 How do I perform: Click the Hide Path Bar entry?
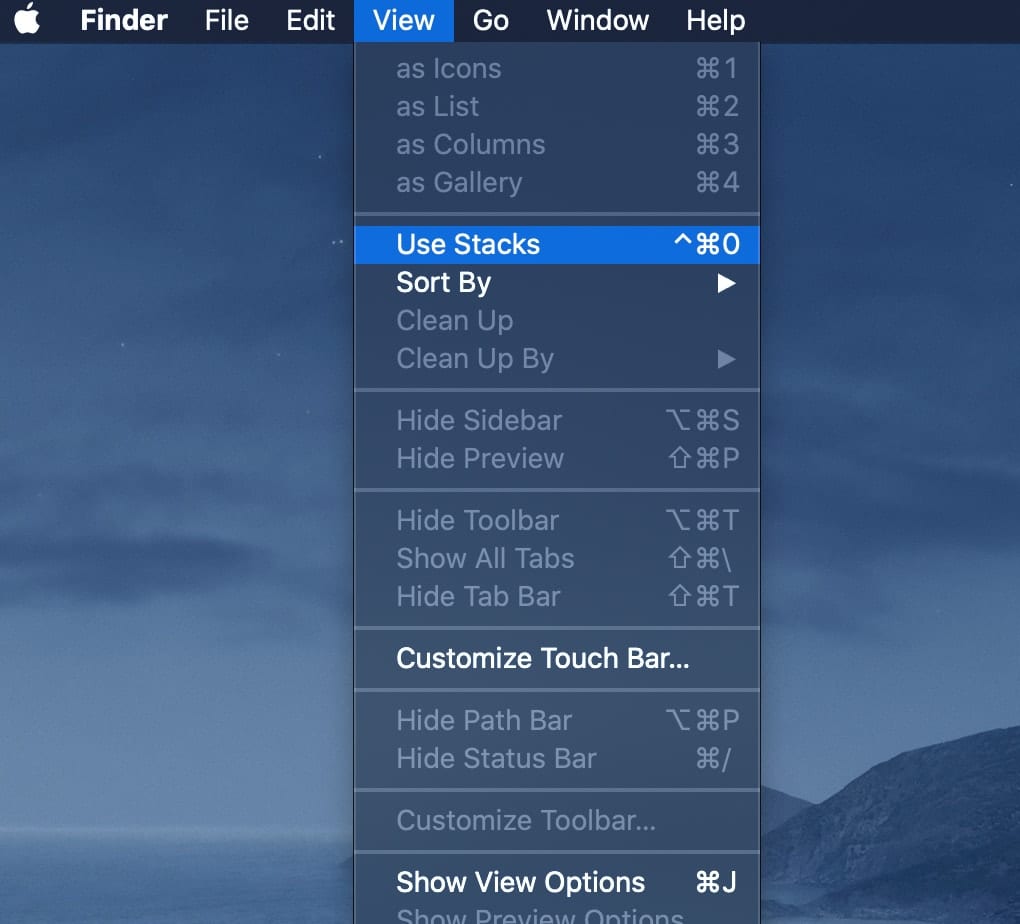[x=483, y=720]
